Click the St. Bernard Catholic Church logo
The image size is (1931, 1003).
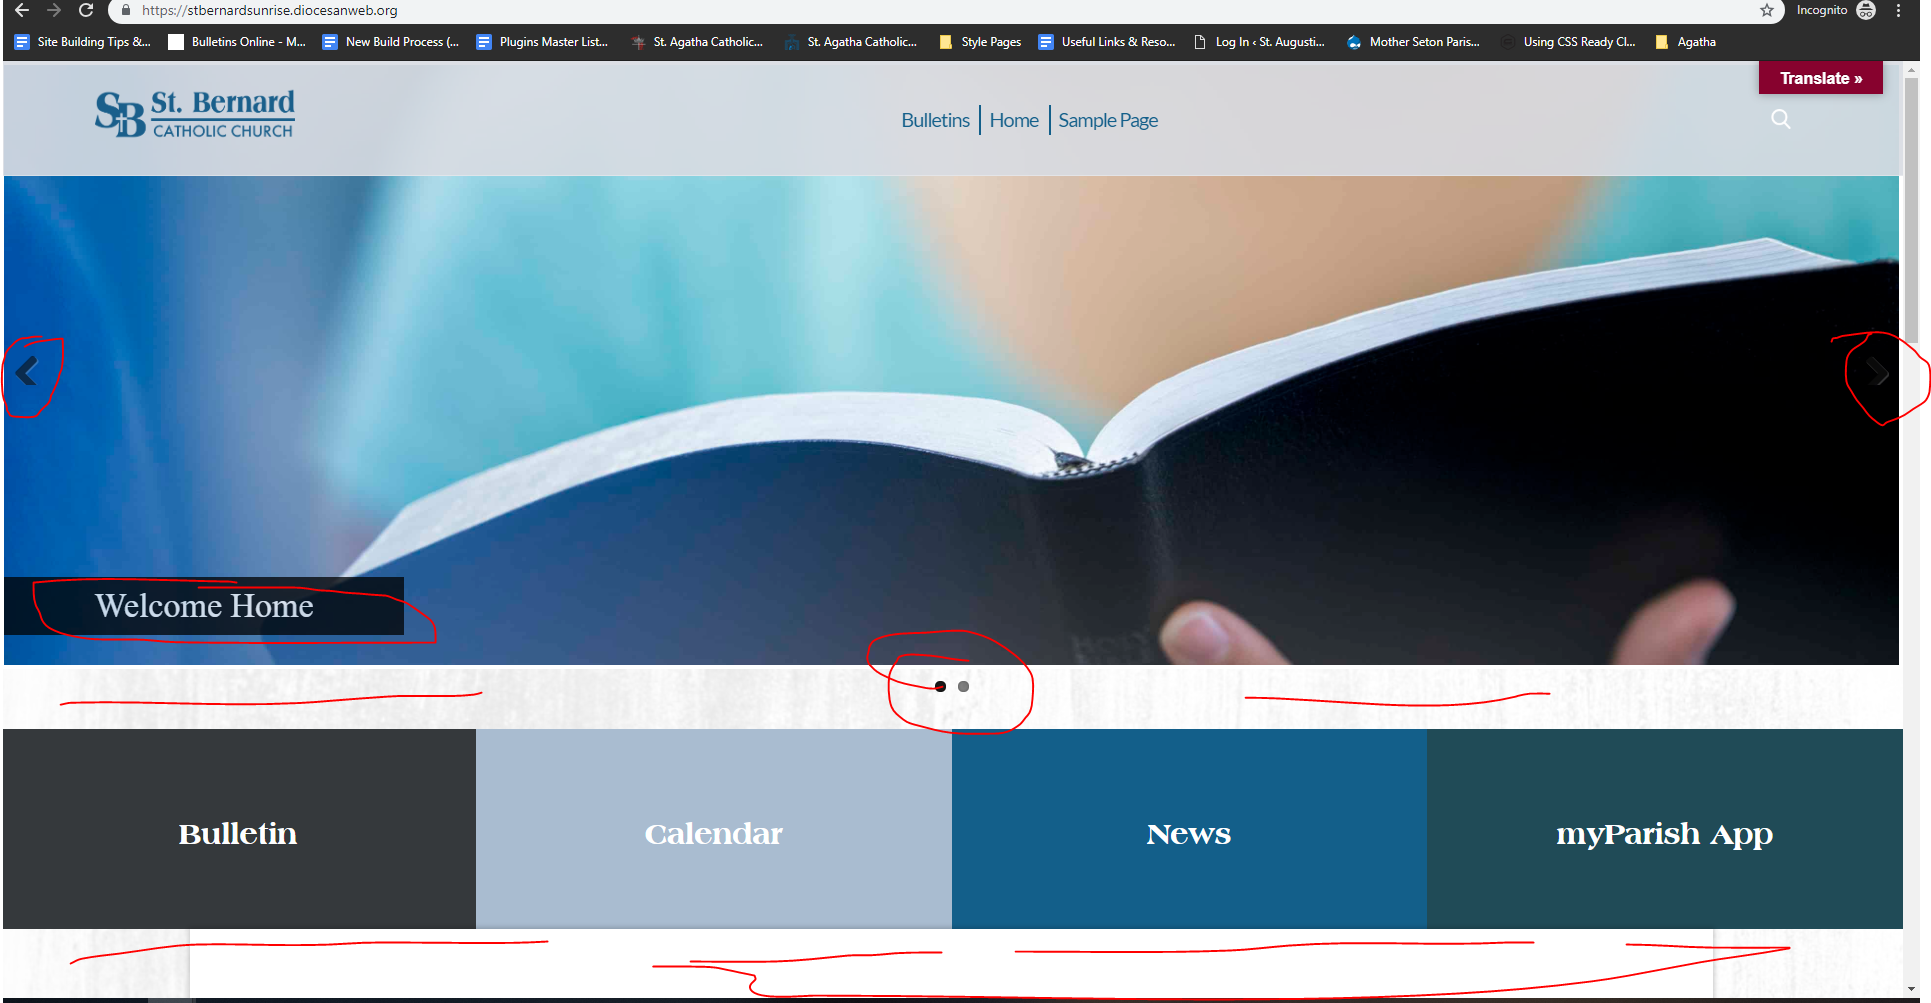tap(195, 114)
